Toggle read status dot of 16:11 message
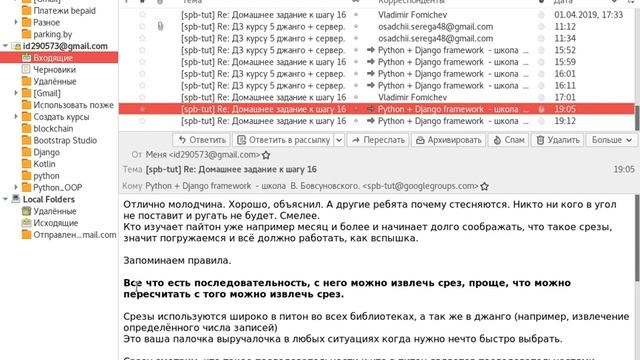This screenshot has height=360, width=640. [356, 86]
